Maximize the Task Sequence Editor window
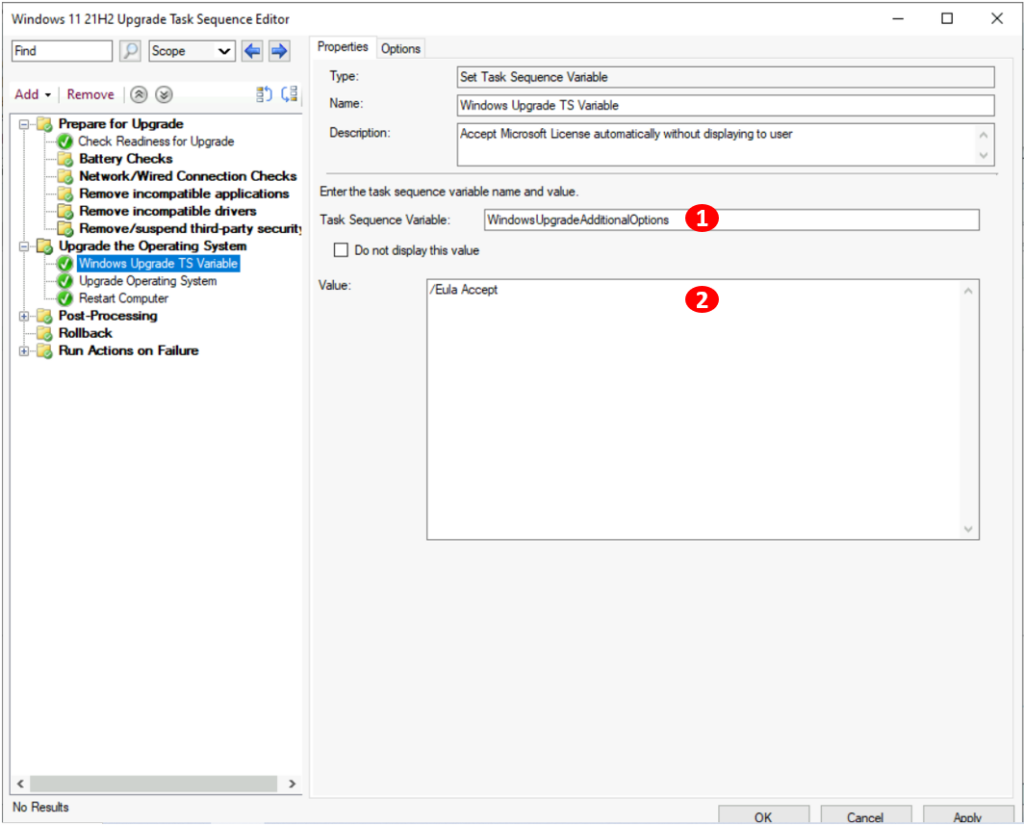The image size is (1024, 825). [947, 18]
